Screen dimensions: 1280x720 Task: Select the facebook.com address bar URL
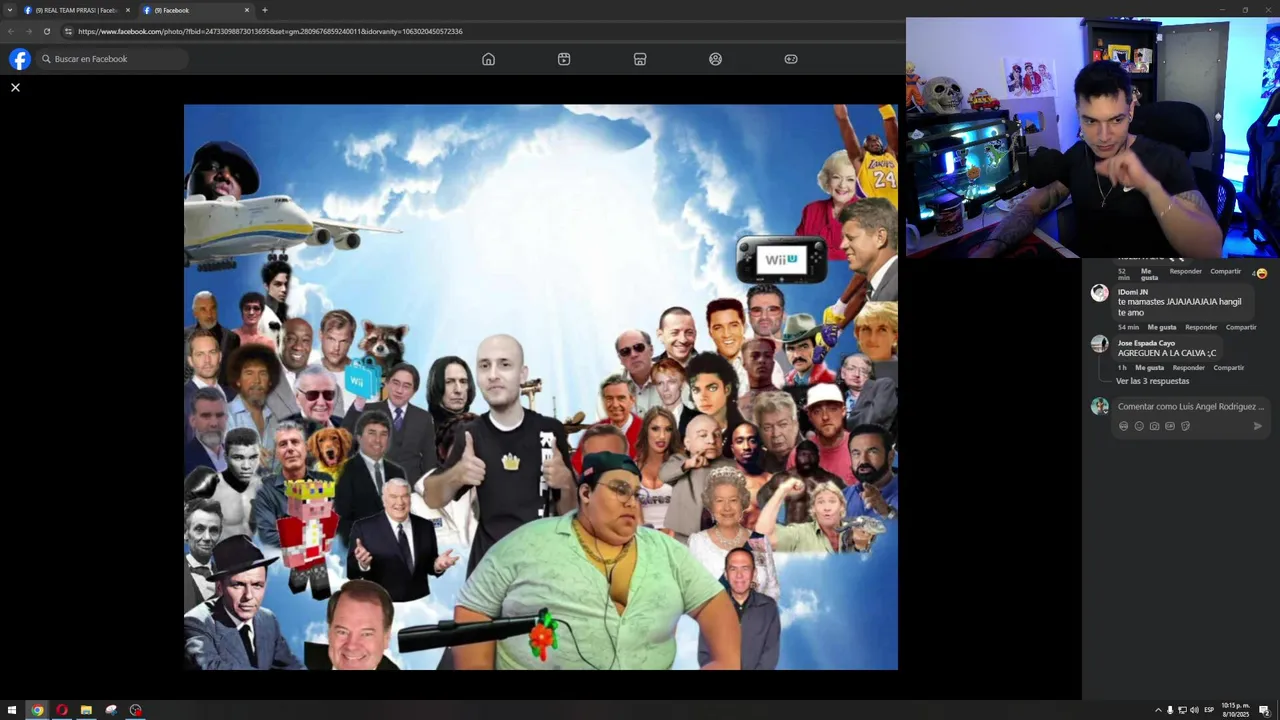click(270, 31)
